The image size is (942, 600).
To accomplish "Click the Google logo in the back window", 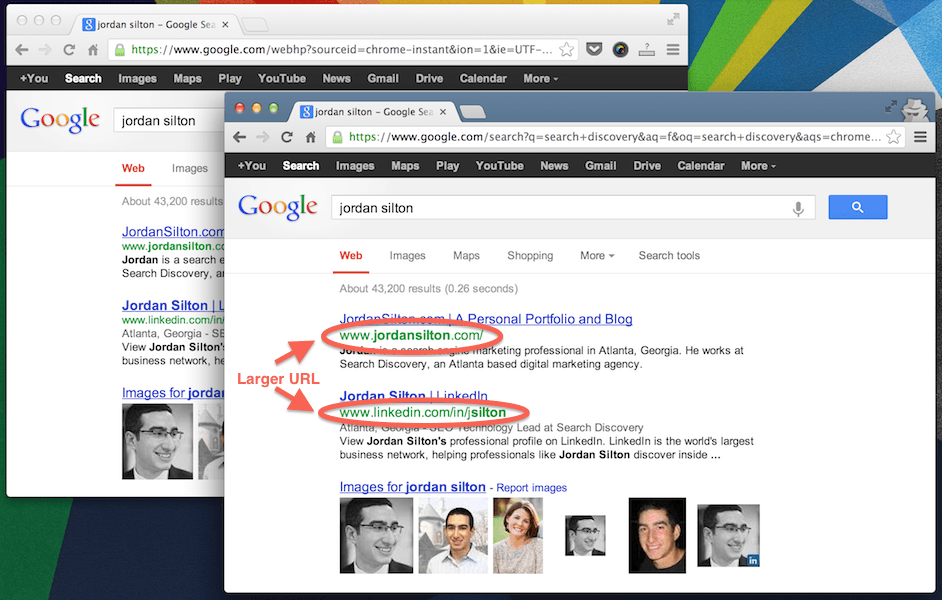I will [60, 120].
